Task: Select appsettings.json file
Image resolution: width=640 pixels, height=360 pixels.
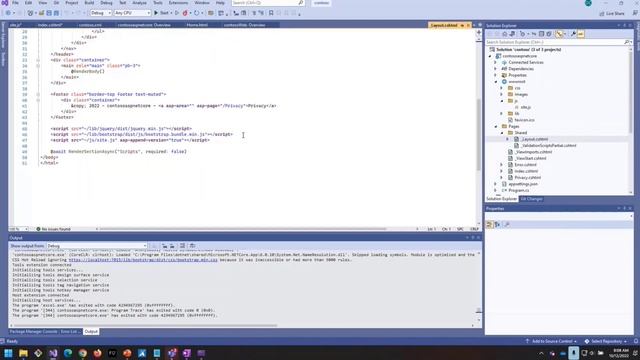Action: 523,184
